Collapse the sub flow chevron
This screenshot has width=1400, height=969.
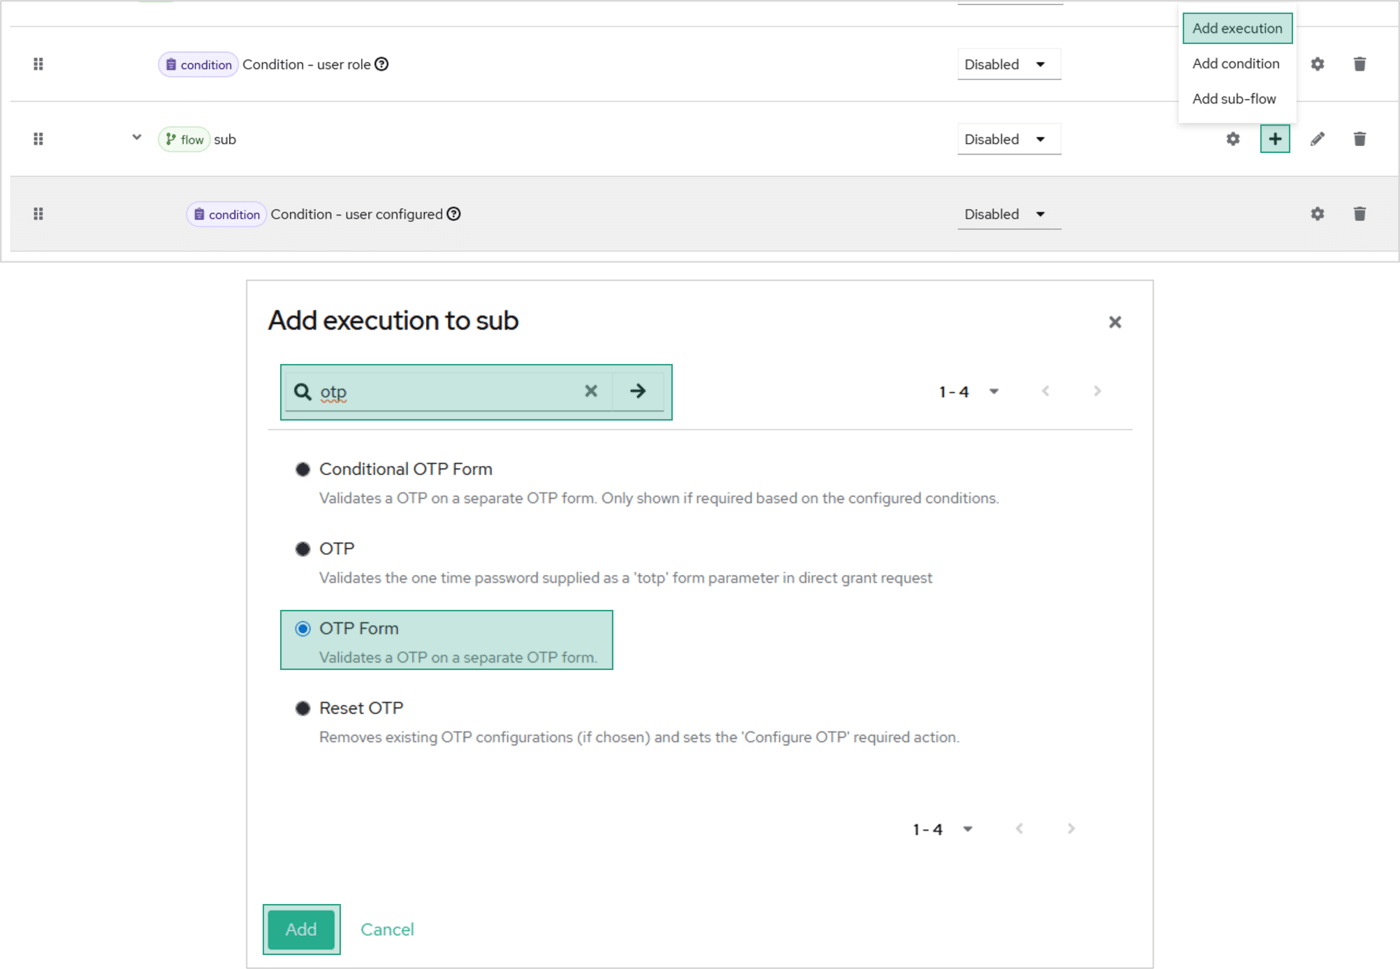137,138
